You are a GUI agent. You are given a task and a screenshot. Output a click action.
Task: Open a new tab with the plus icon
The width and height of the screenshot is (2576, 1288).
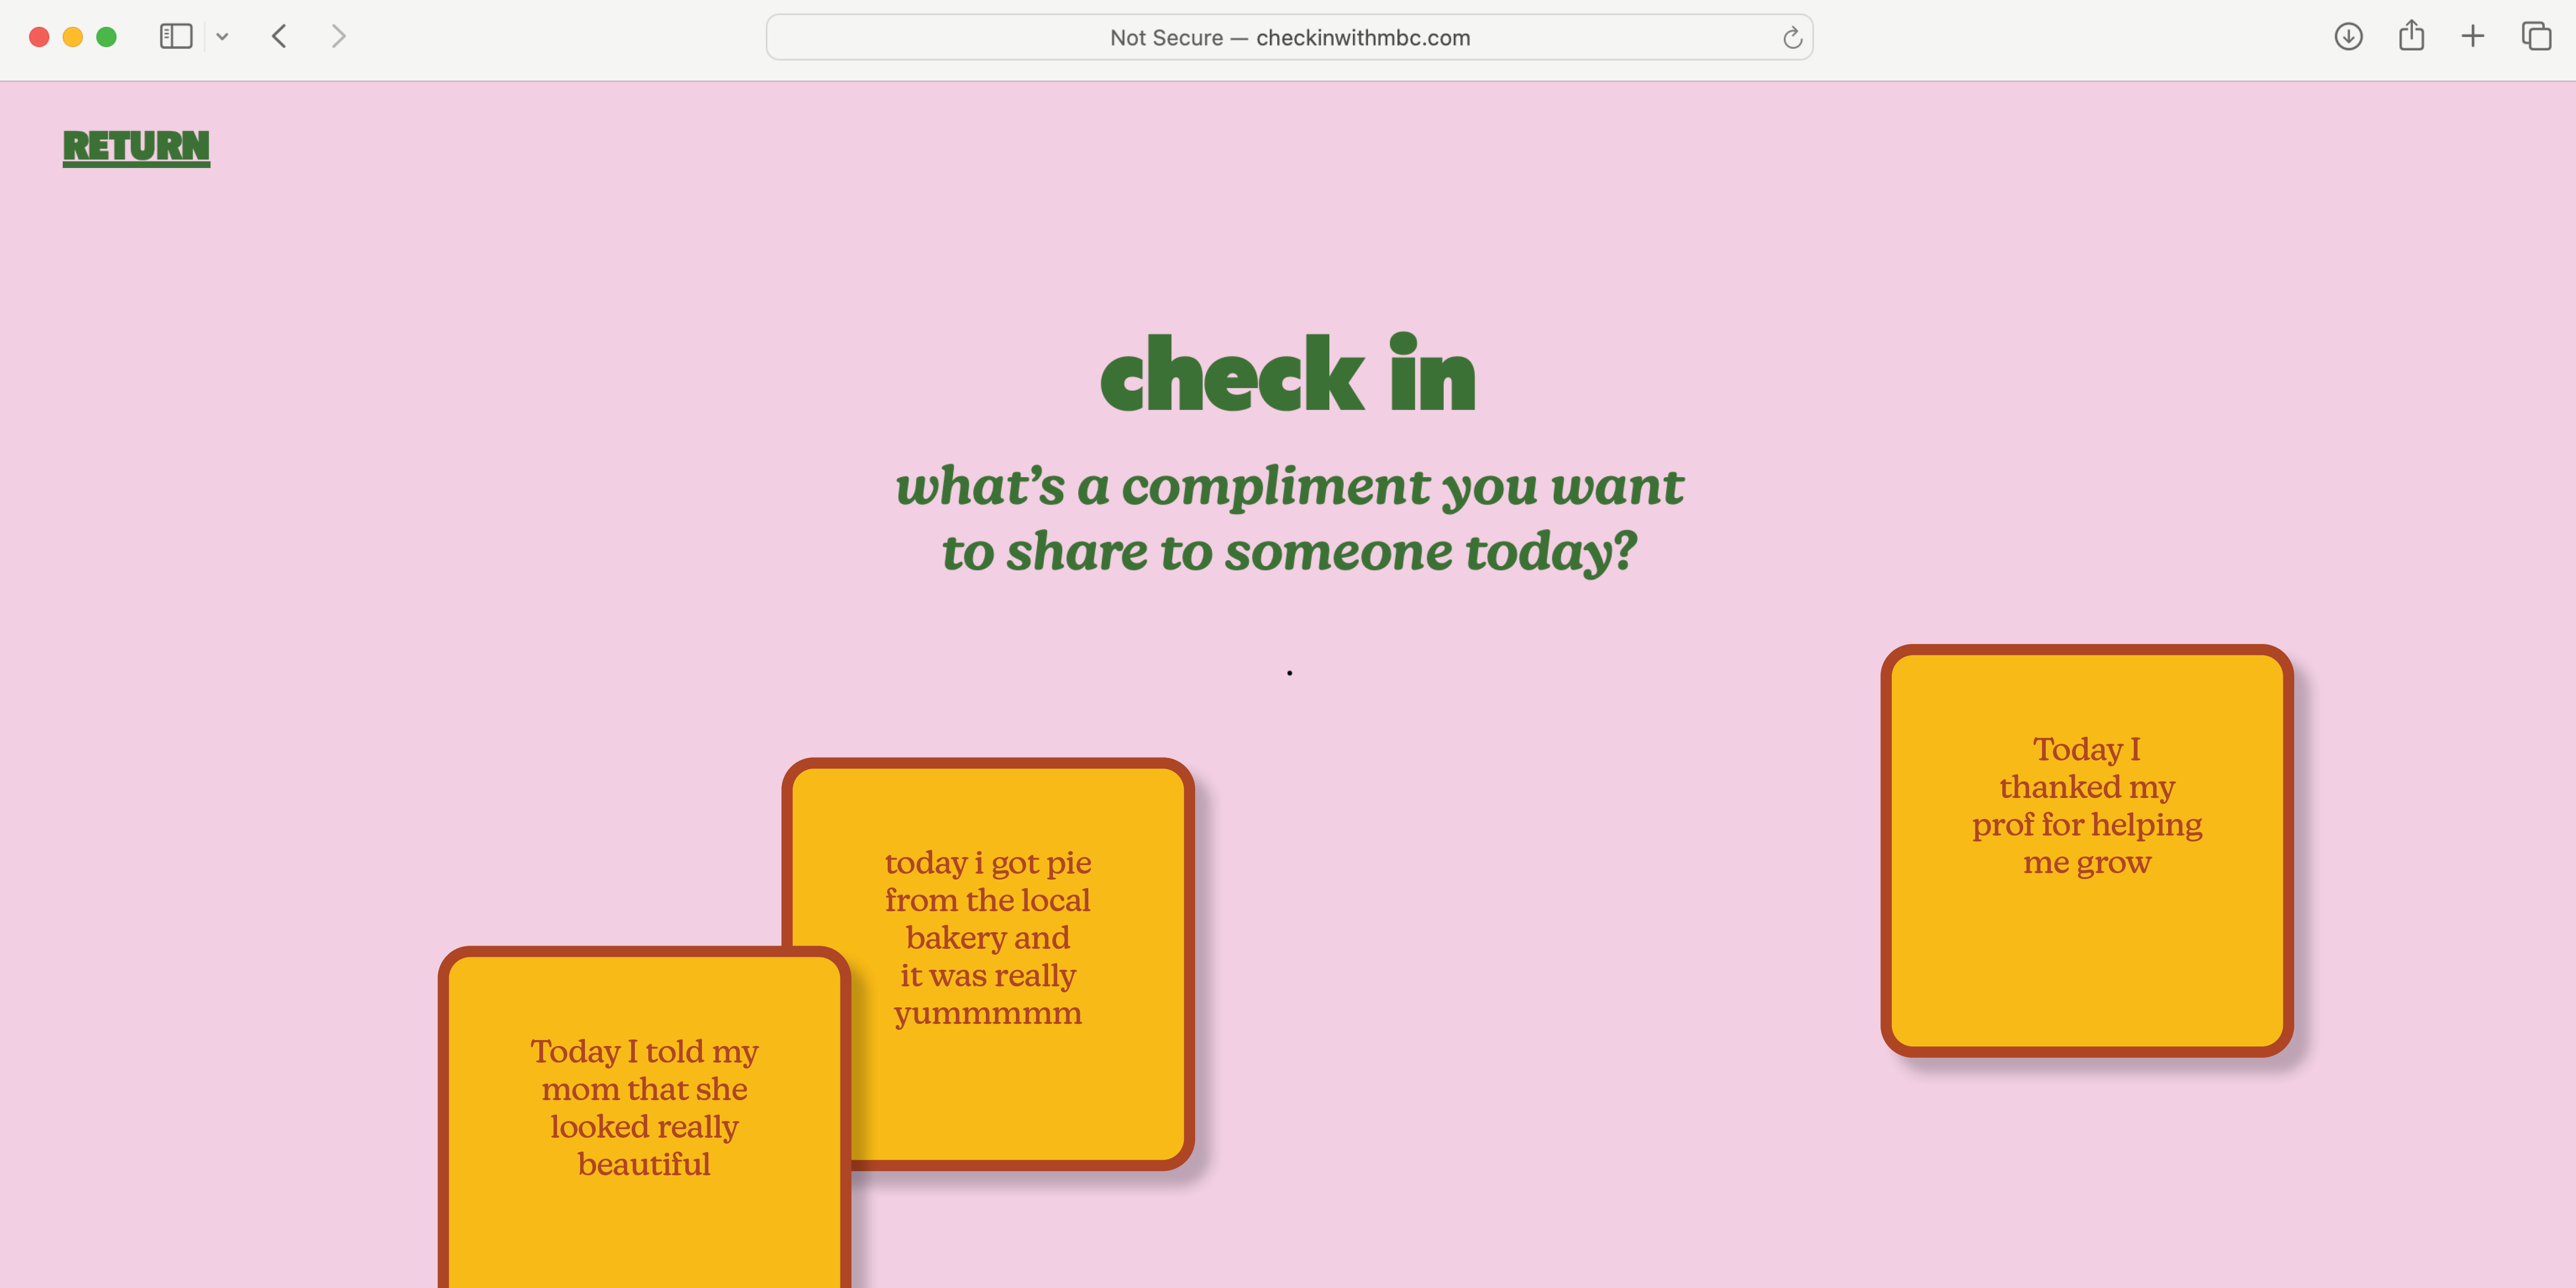2472,37
